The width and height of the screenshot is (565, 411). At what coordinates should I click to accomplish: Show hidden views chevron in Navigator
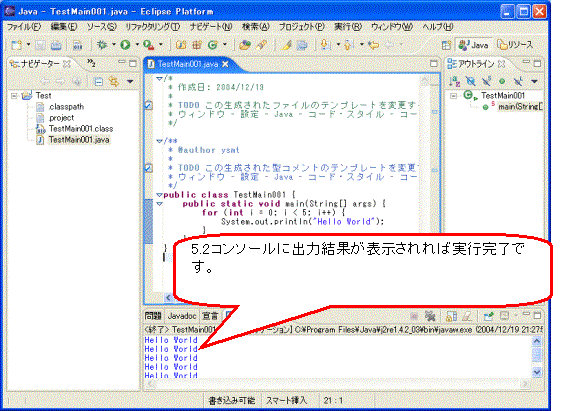tap(91, 63)
